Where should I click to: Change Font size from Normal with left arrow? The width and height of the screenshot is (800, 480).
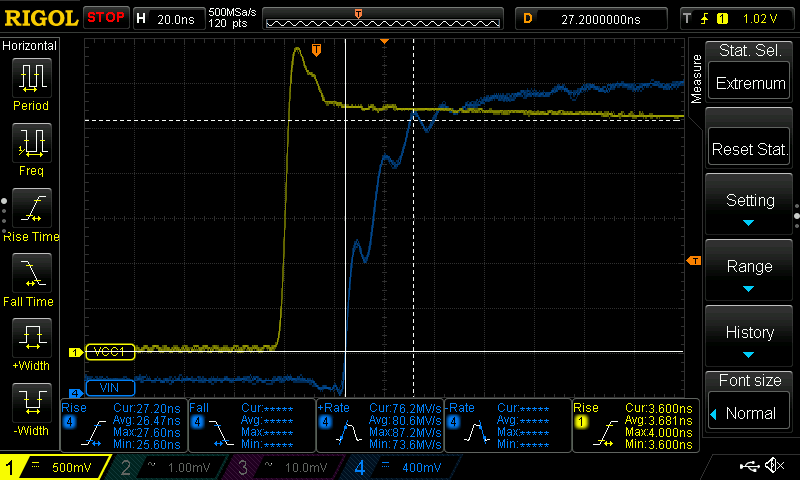click(x=714, y=414)
